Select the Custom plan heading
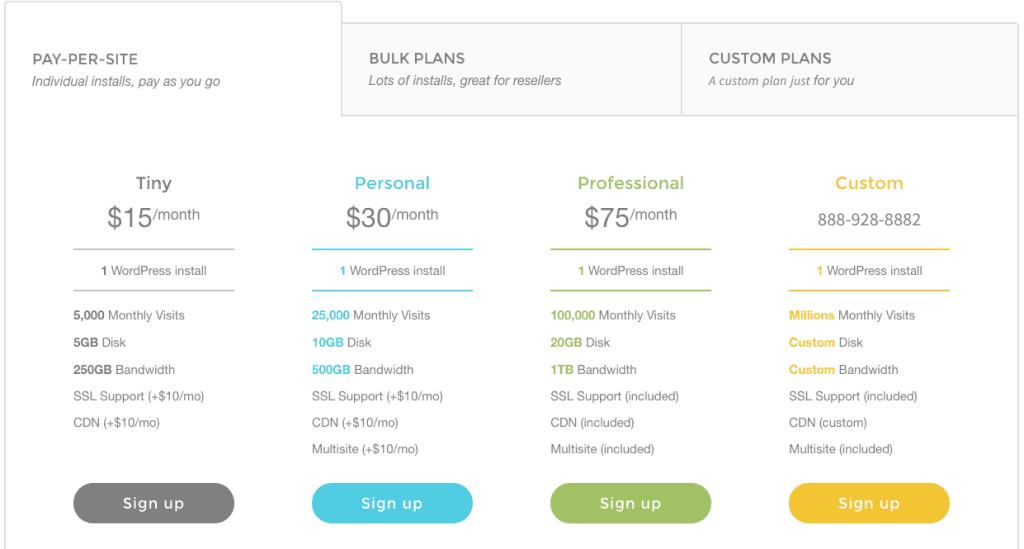Viewport: 1024px width, 549px height. (869, 183)
